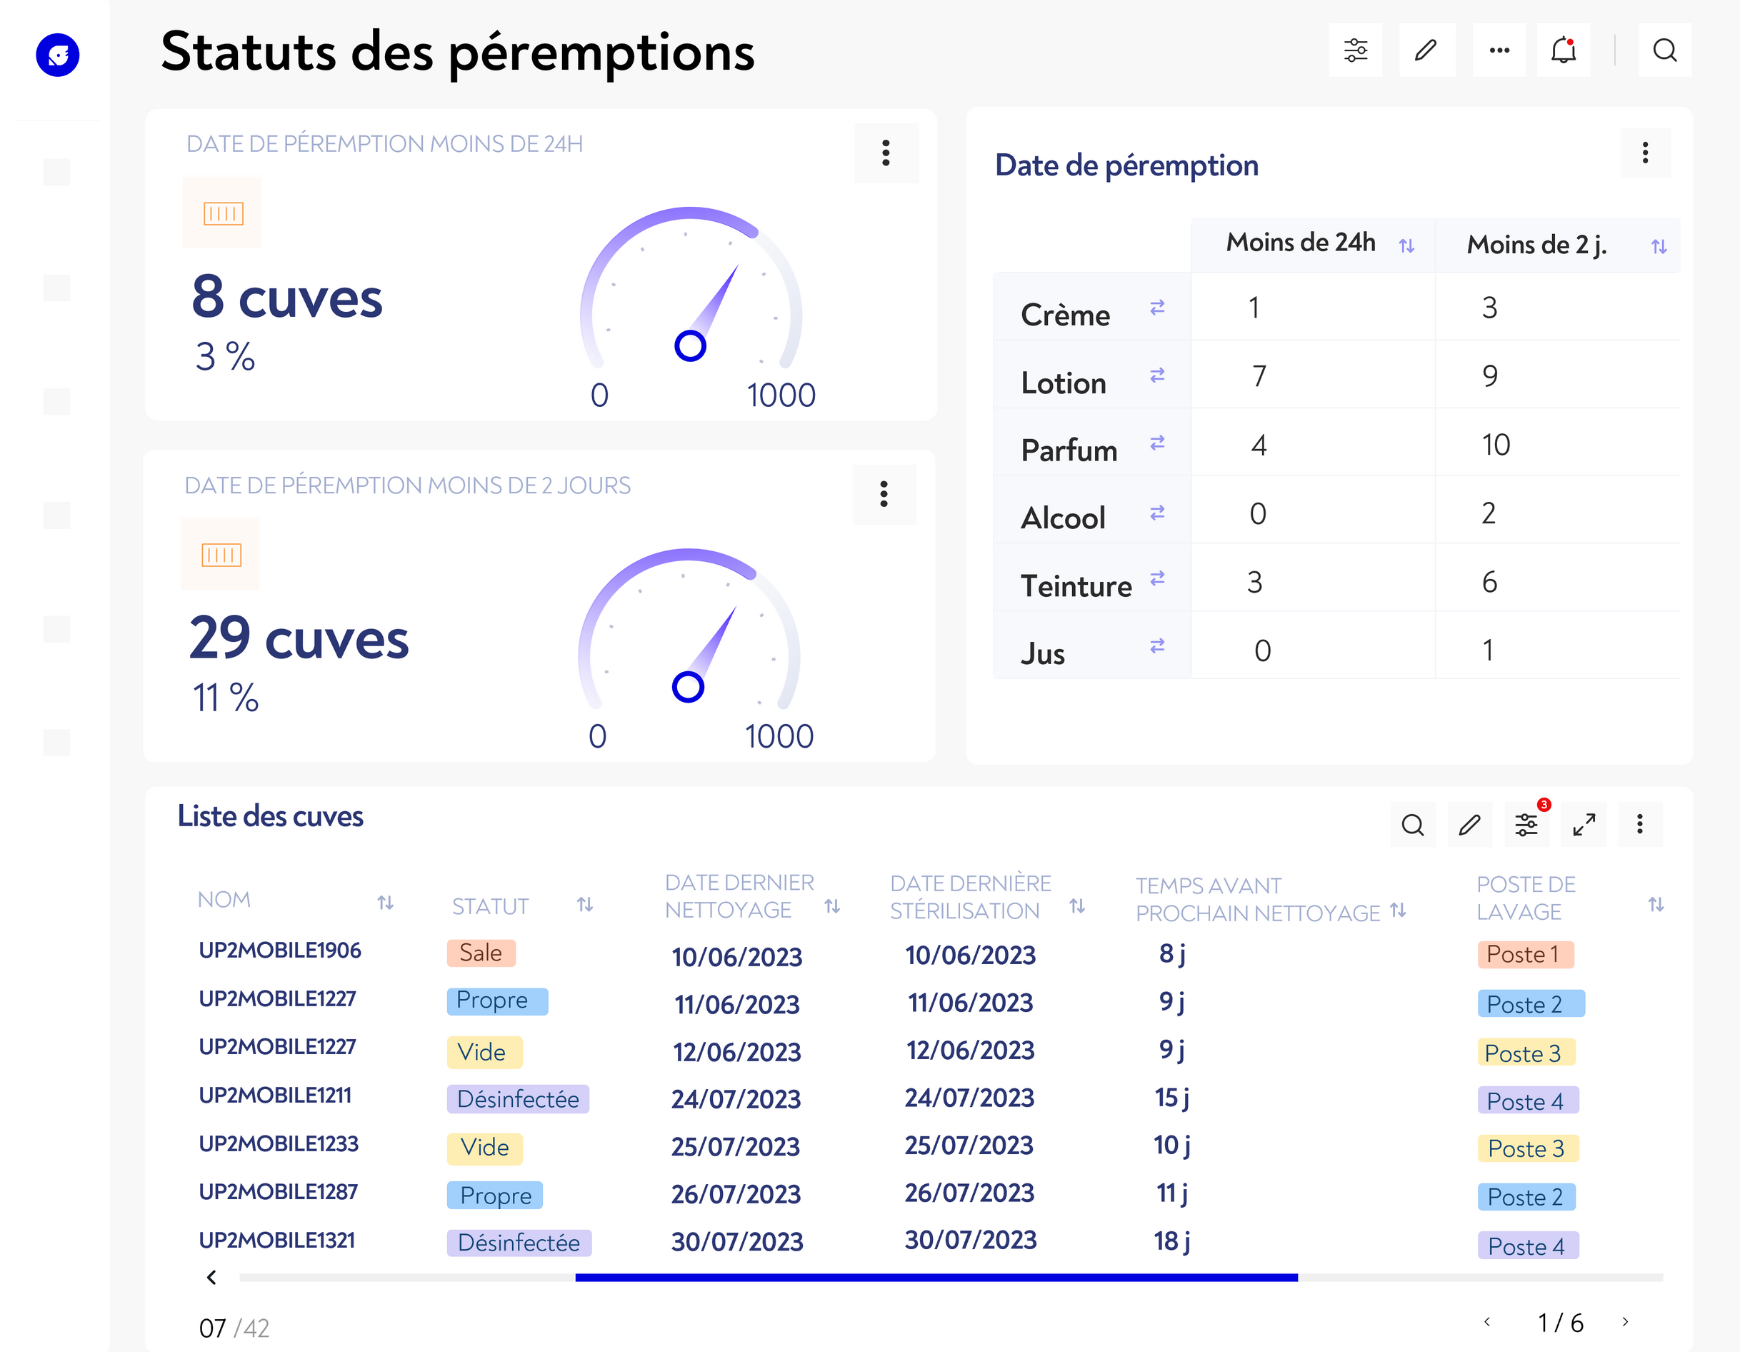
Task: Click the pencil edit icon in header
Action: pyautogui.click(x=1426, y=50)
